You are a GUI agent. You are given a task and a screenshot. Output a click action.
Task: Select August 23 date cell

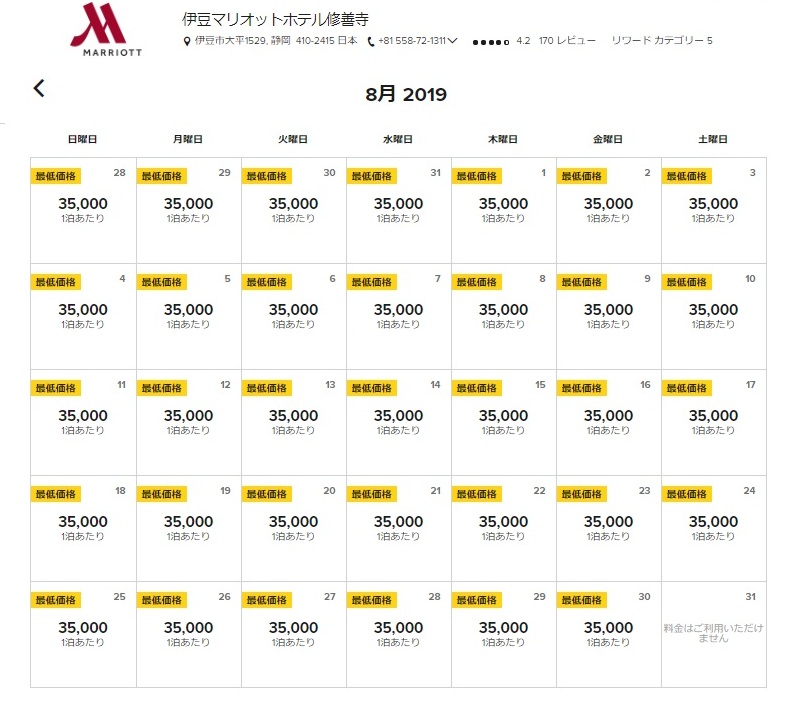608,528
